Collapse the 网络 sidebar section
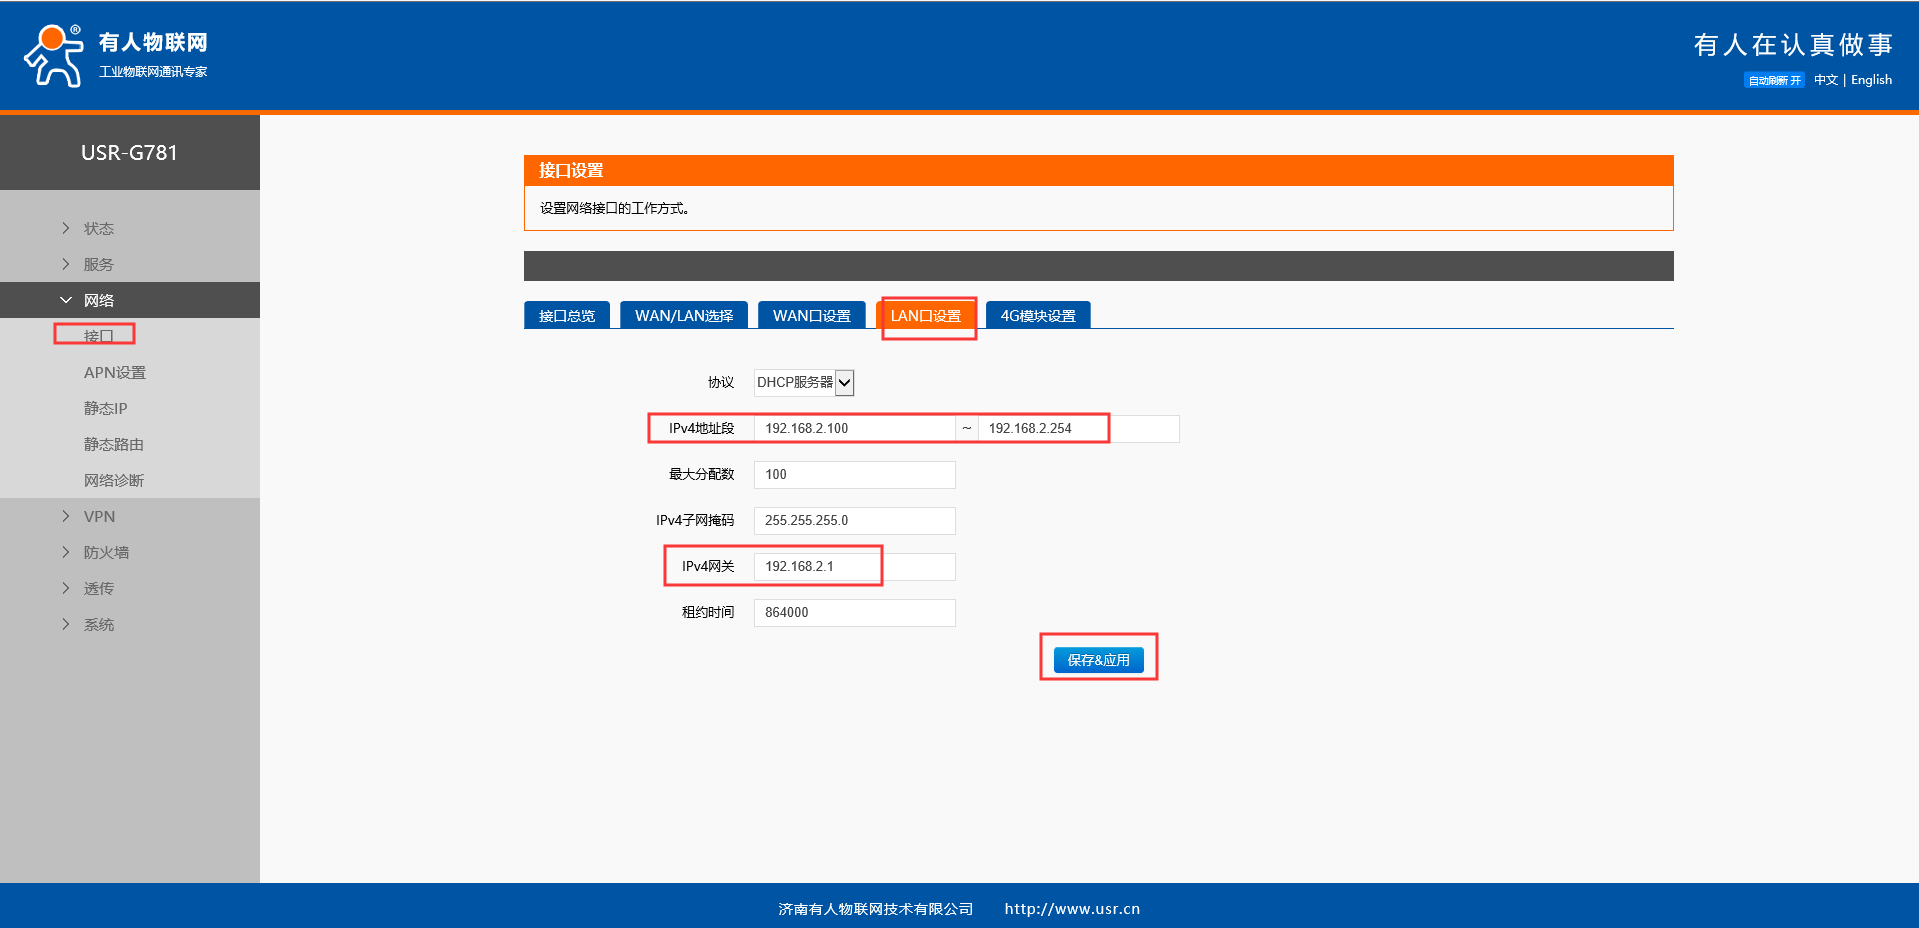This screenshot has height=928, width=1919. (x=98, y=300)
